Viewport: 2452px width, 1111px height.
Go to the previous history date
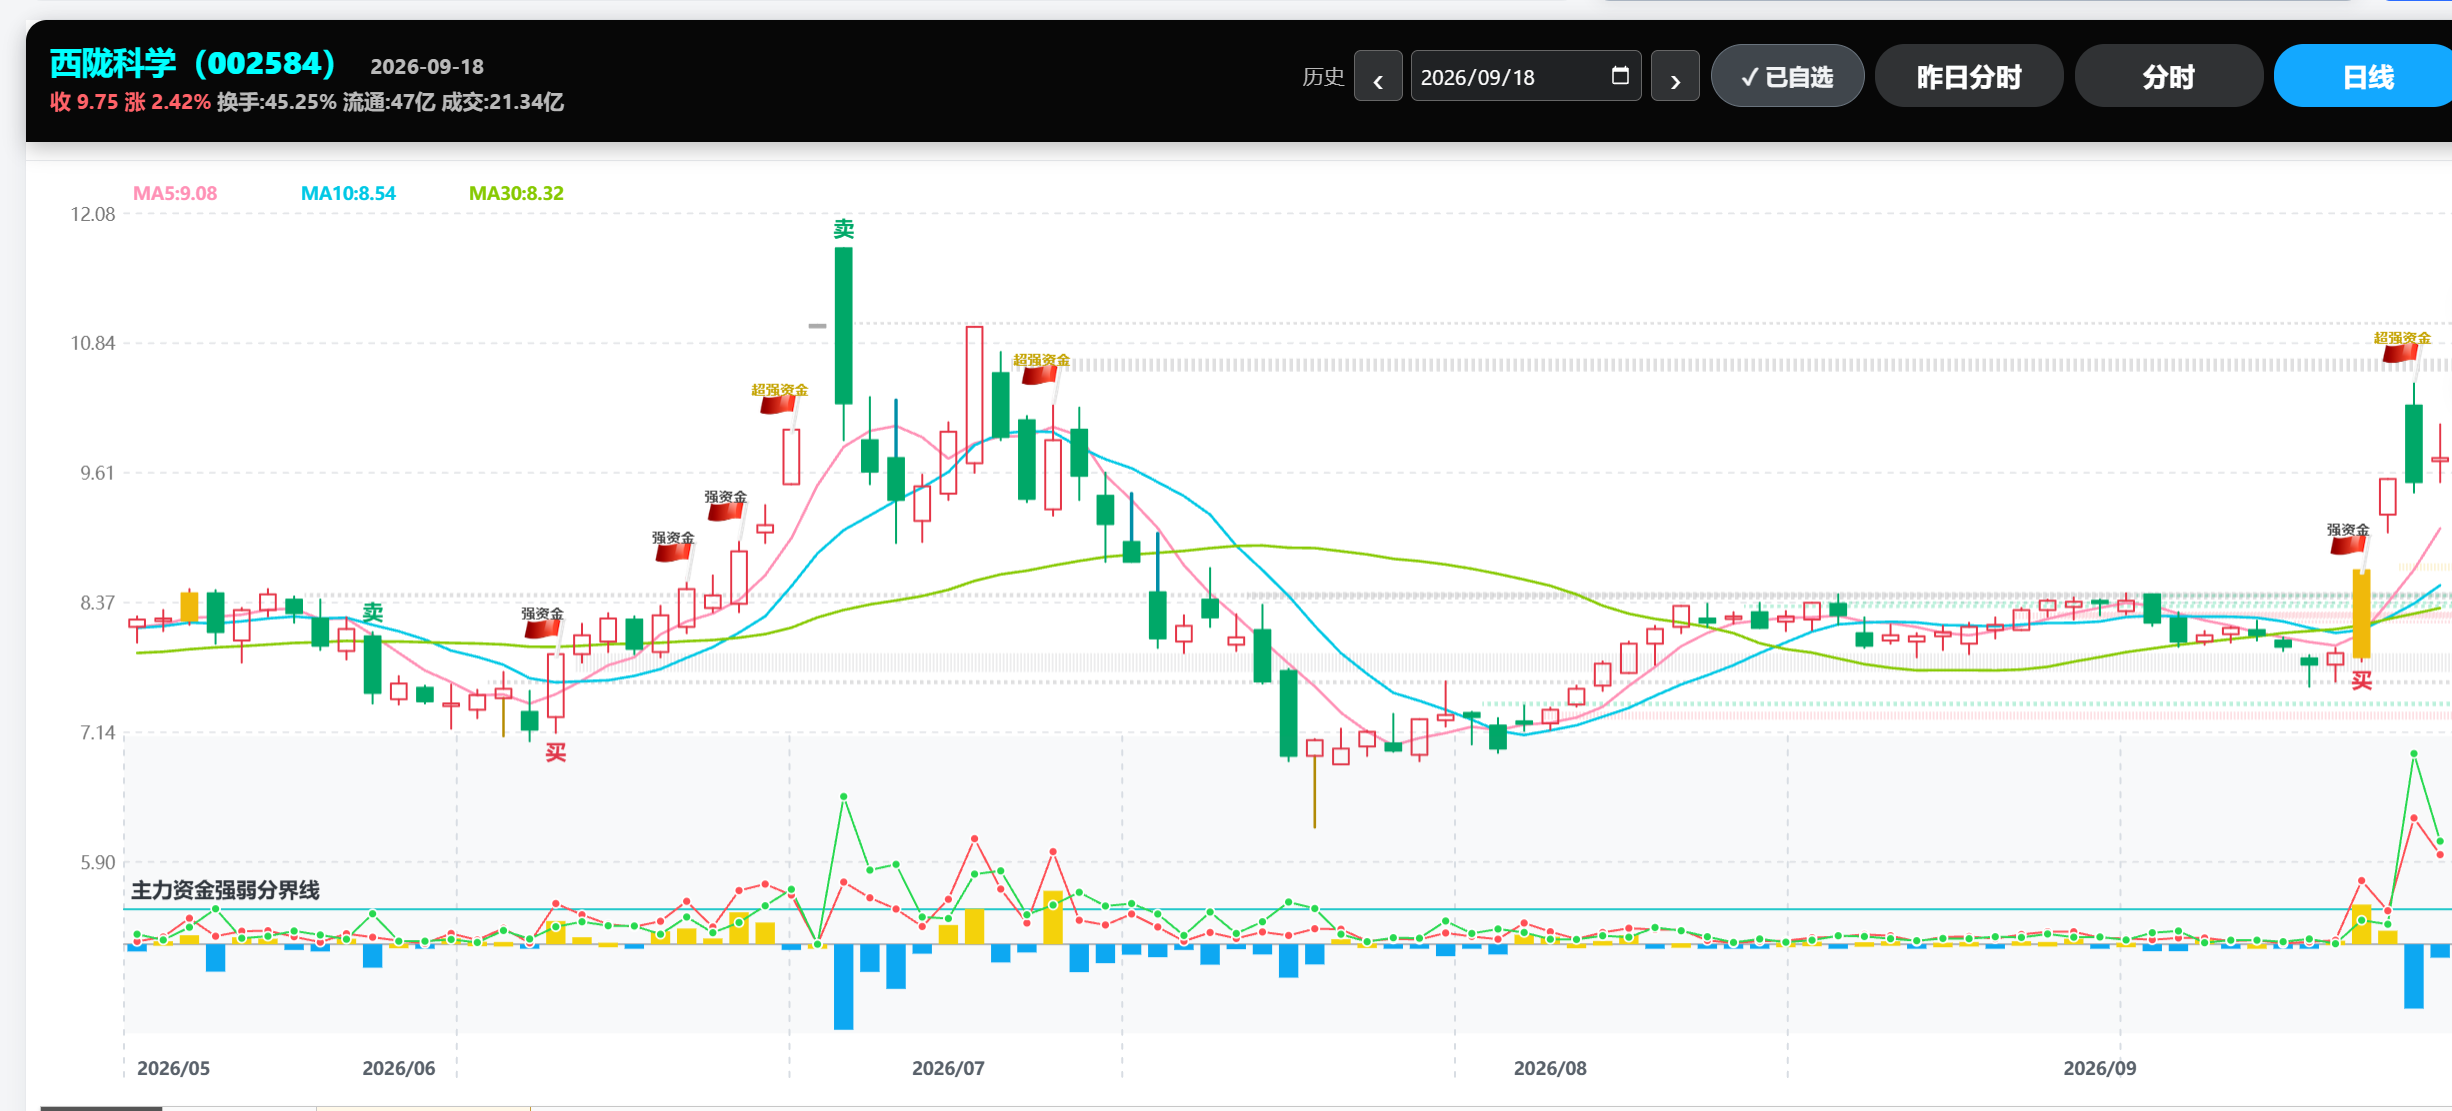click(1378, 77)
